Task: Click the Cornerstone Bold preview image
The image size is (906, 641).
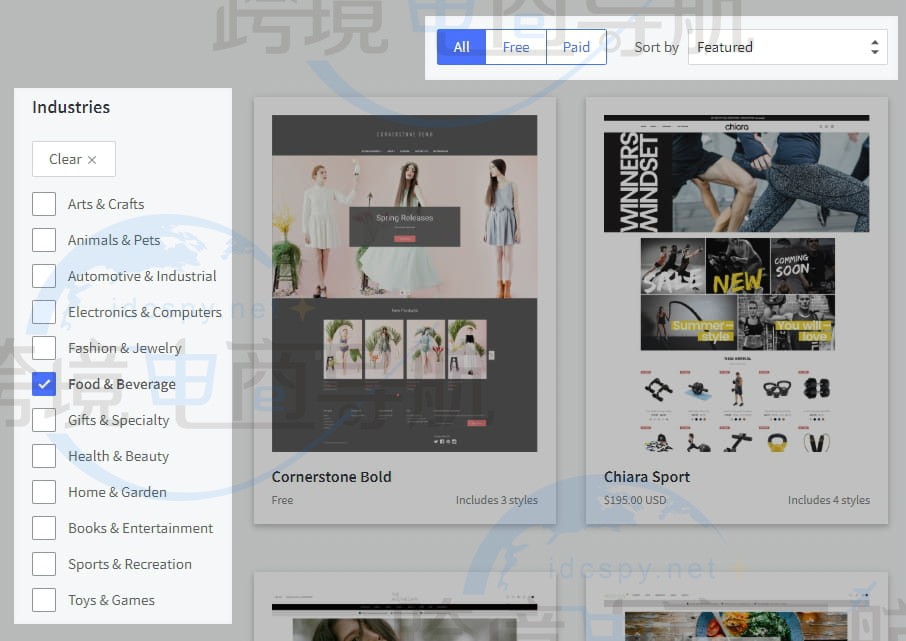Action: coord(404,283)
